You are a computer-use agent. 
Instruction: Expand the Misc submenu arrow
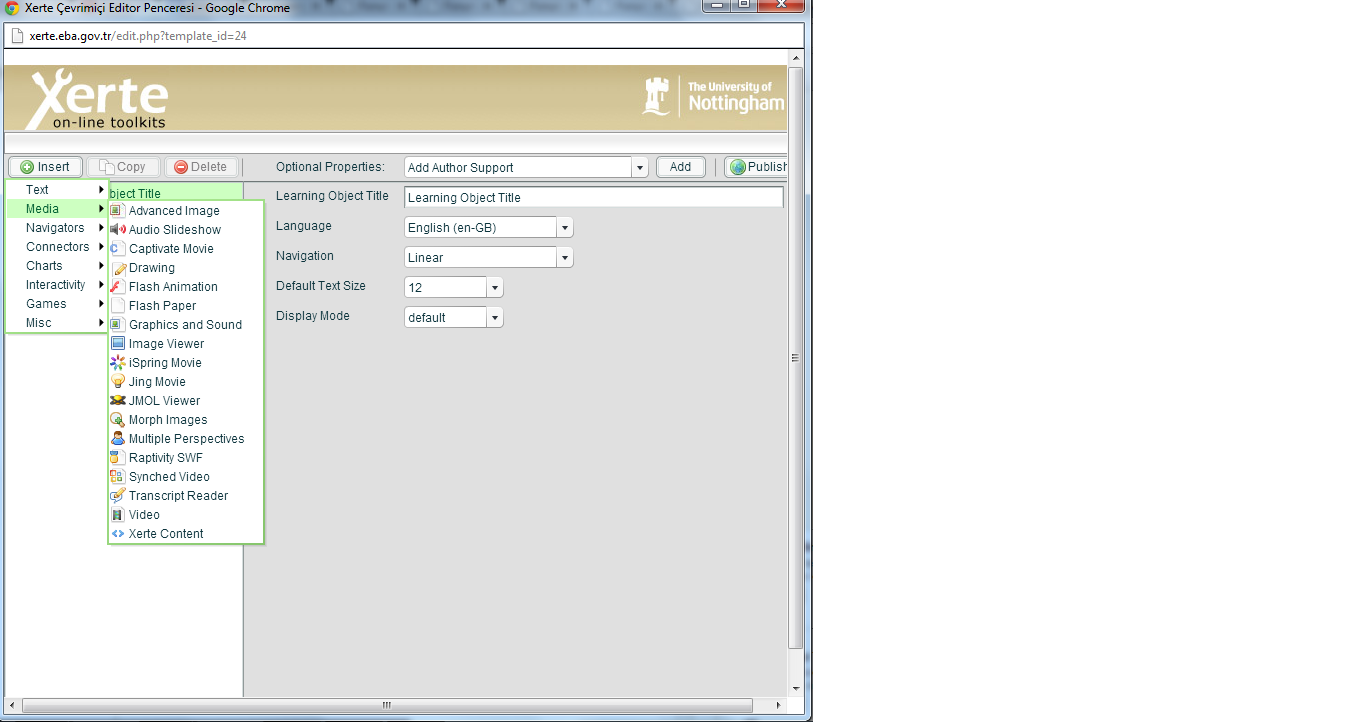coord(101,323)
